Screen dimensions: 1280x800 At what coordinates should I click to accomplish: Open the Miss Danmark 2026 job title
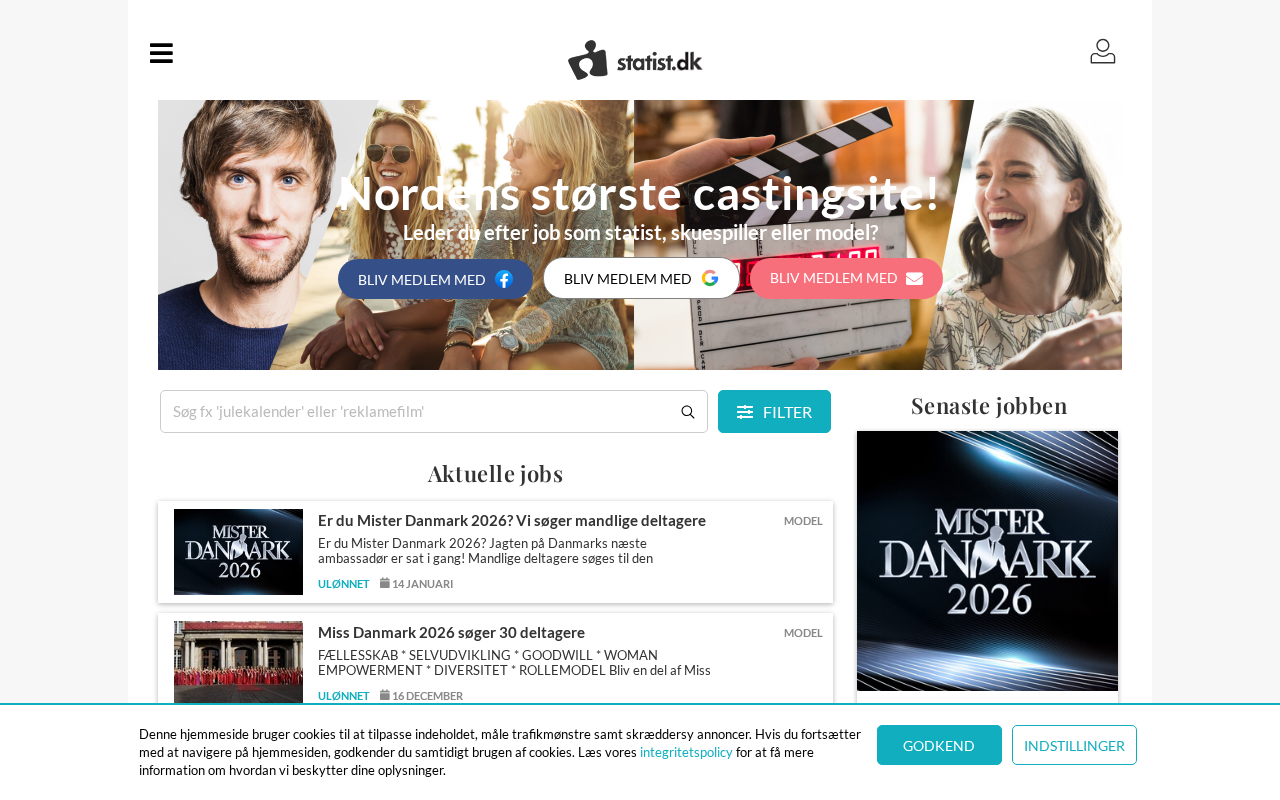(451, 632)
